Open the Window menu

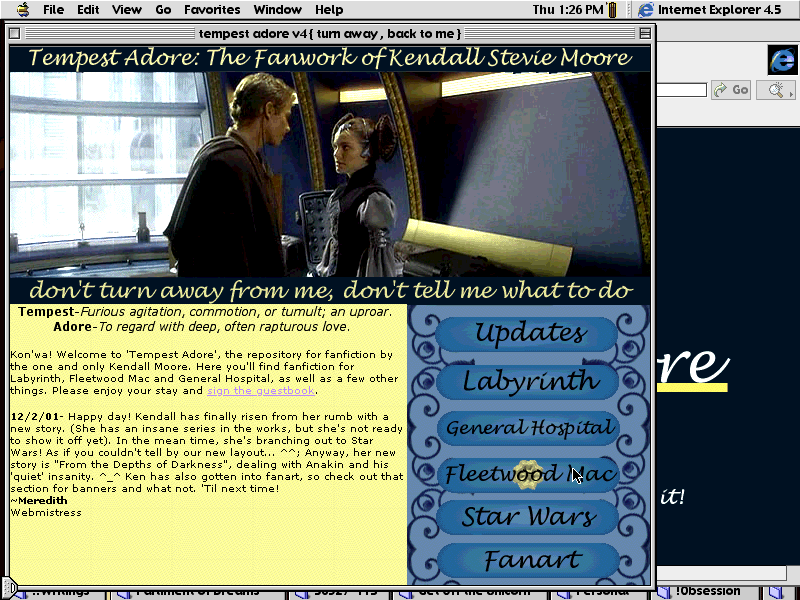tap(278, 10)
